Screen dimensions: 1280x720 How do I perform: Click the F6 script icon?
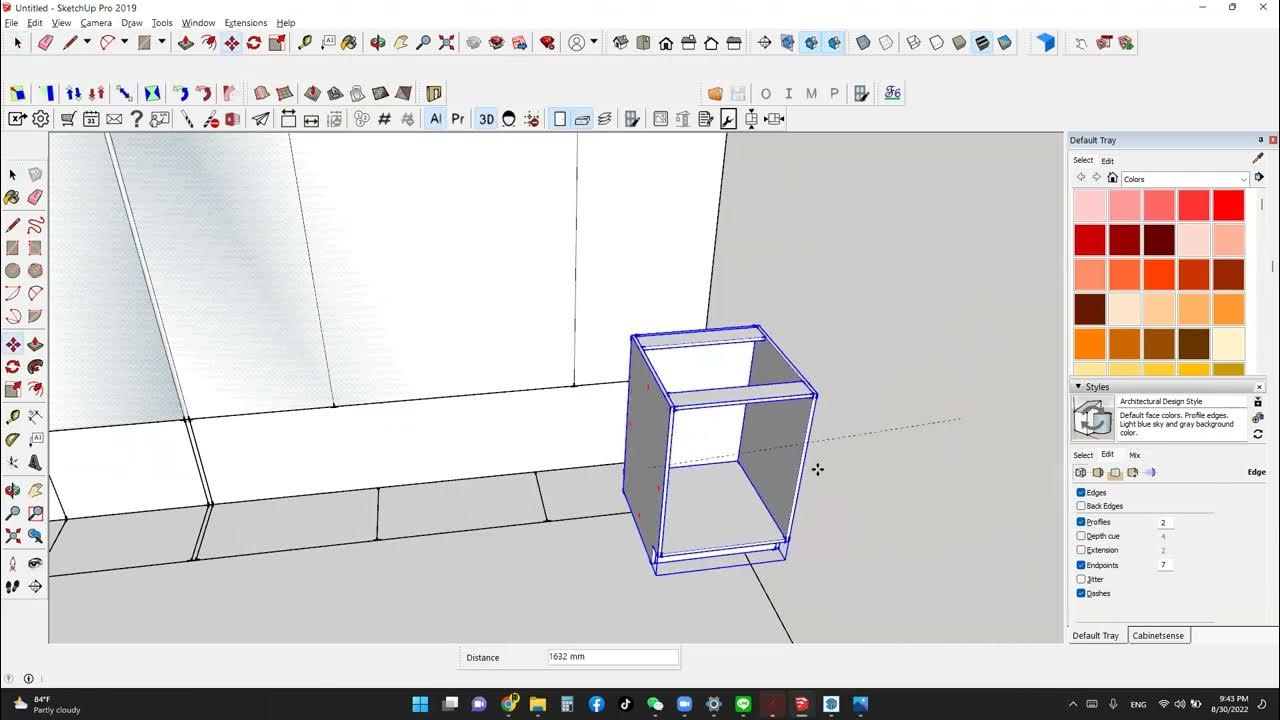892,93
